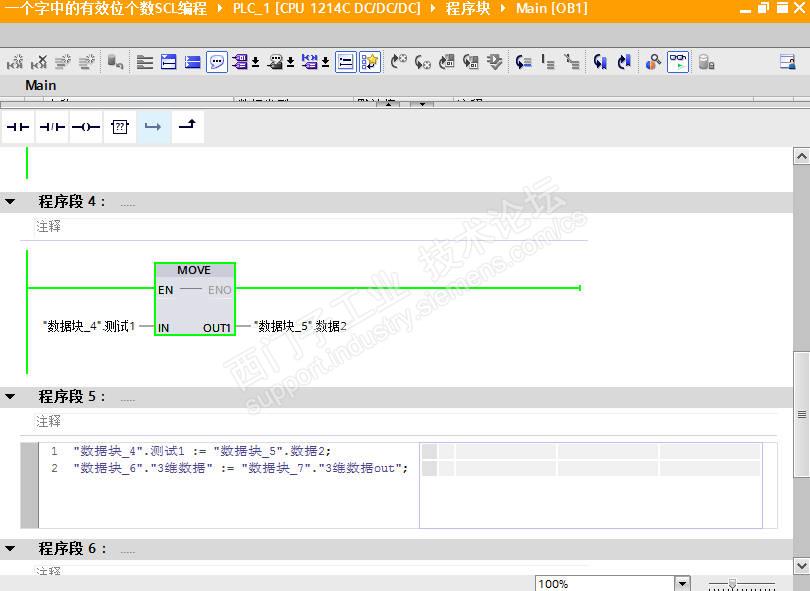
Task: Select the normally closed contact
Action: pos(52,127)
